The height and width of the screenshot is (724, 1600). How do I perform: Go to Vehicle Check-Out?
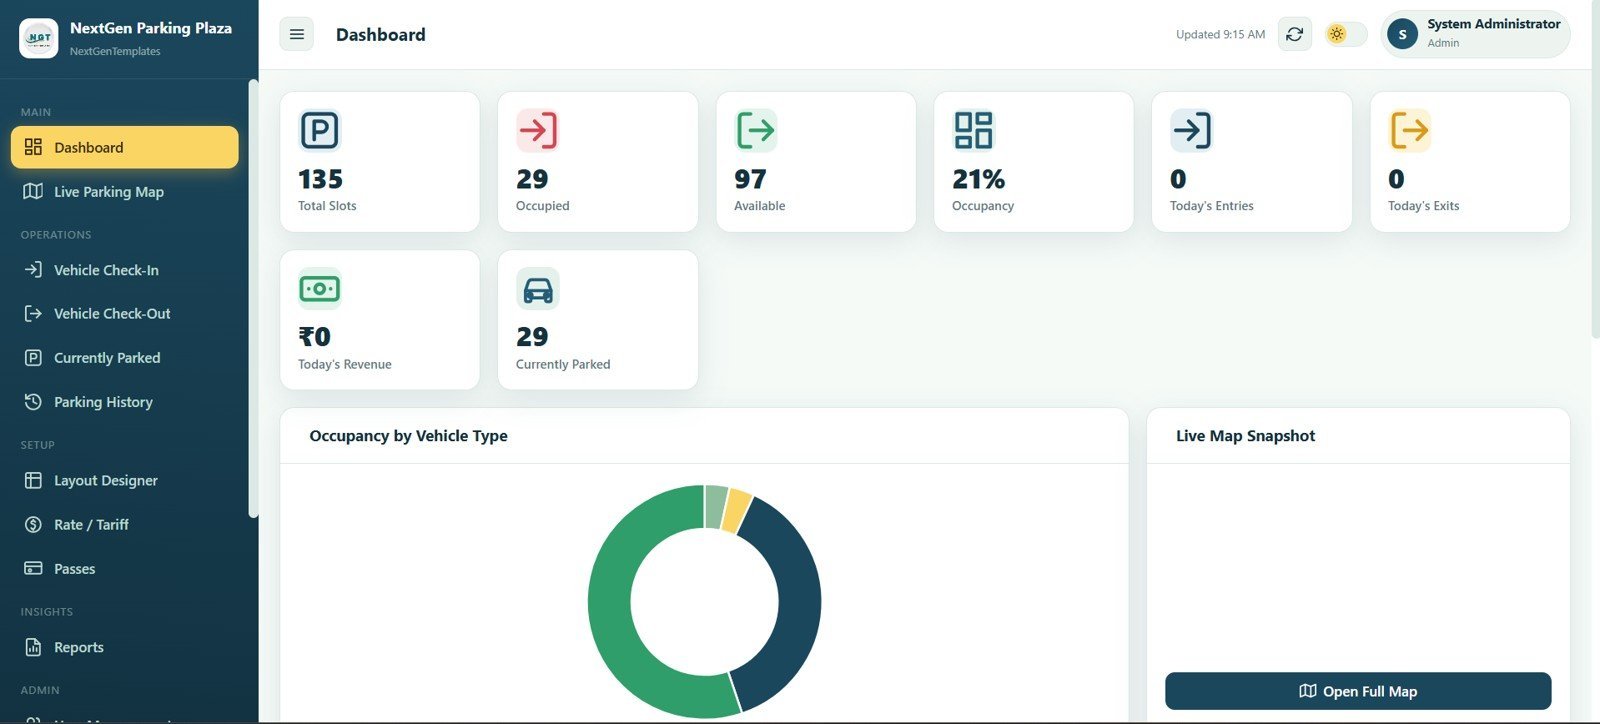(125, 313)
